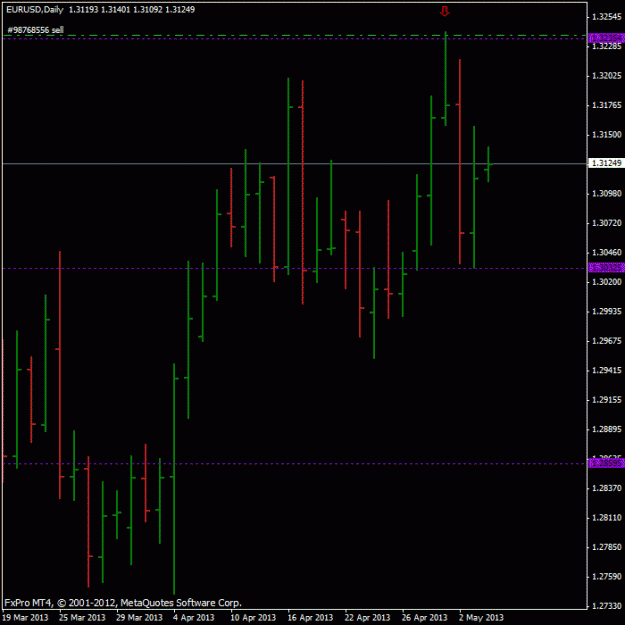Click the 1.31765 price scale label
625x625 pixels.
tap(607, 105)
